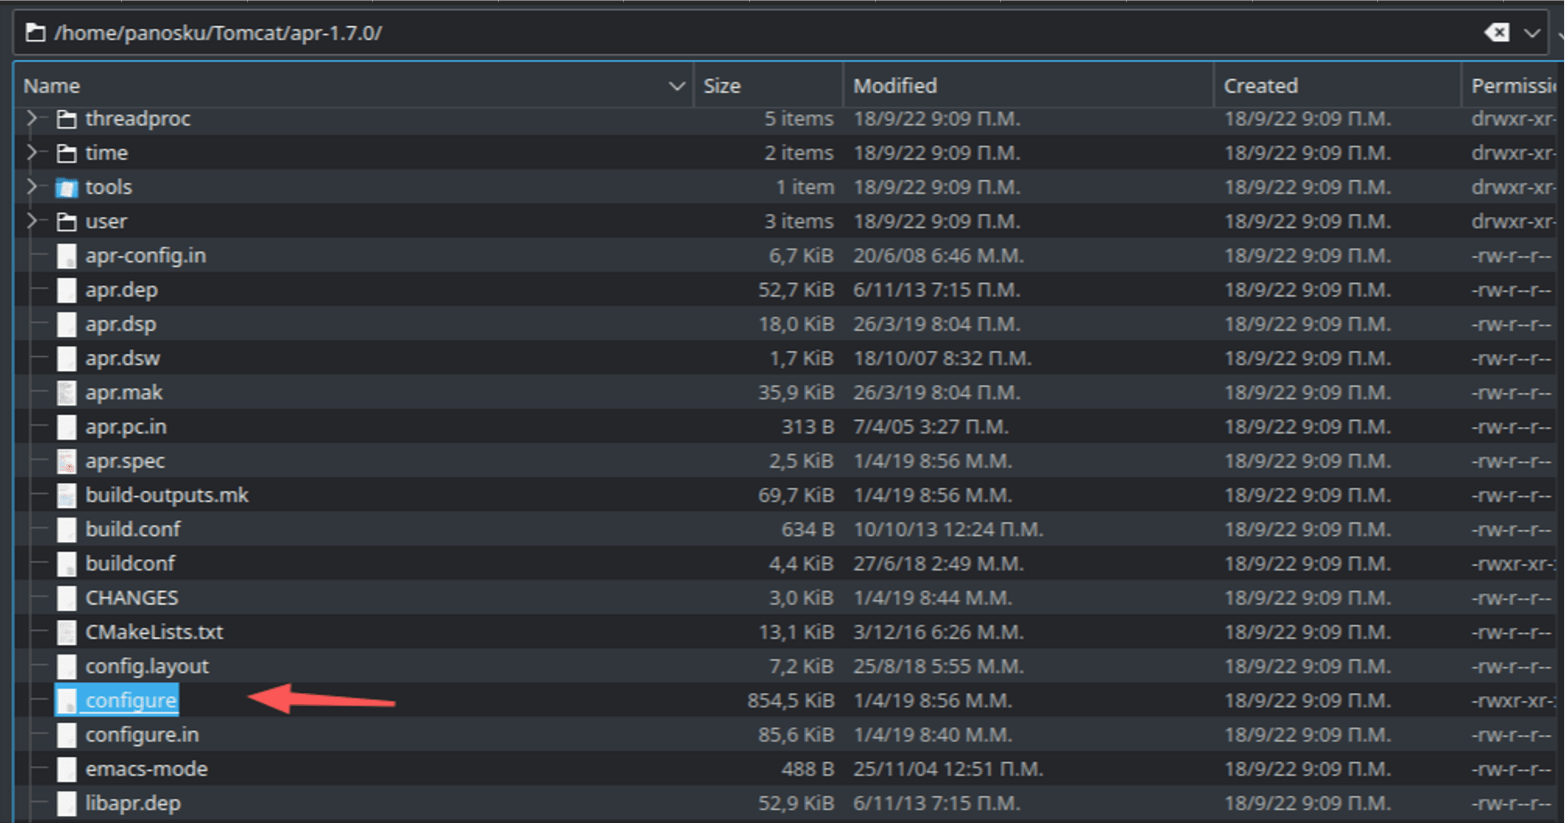Select the configure.in file
This screenshot has height=823, width=1565.
pyautogui.click(x=142, y=734)
